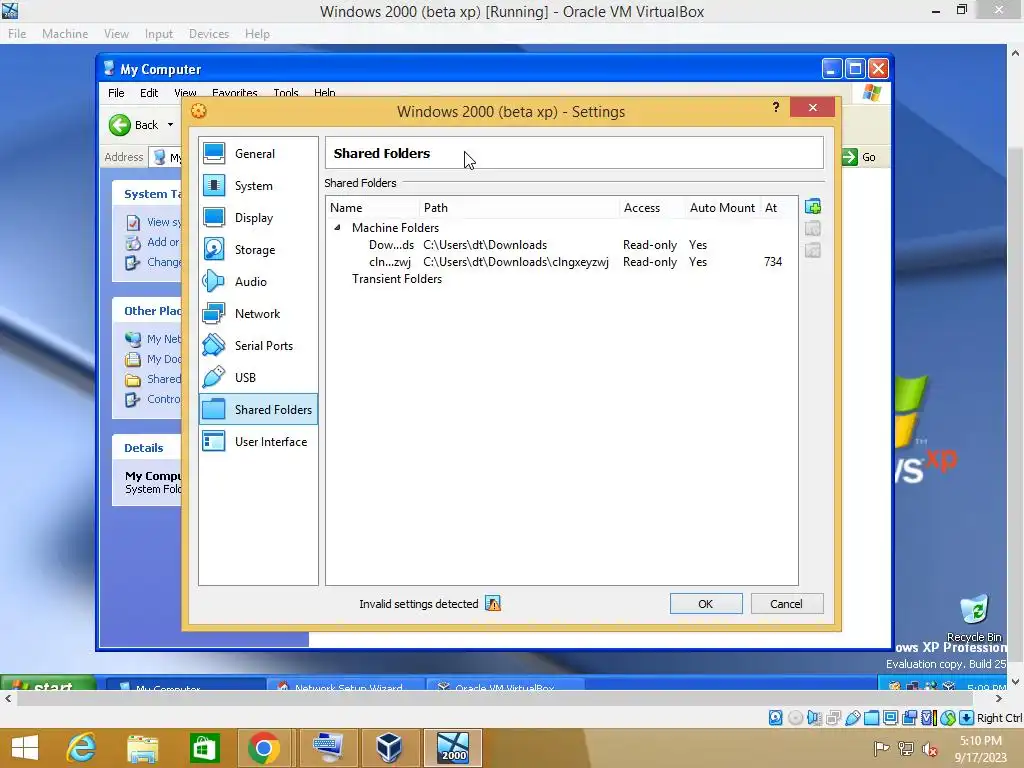Click mouse integration status icon
Image resolution: width=1024 pixels, height=768 pixels.
[948, 718]
